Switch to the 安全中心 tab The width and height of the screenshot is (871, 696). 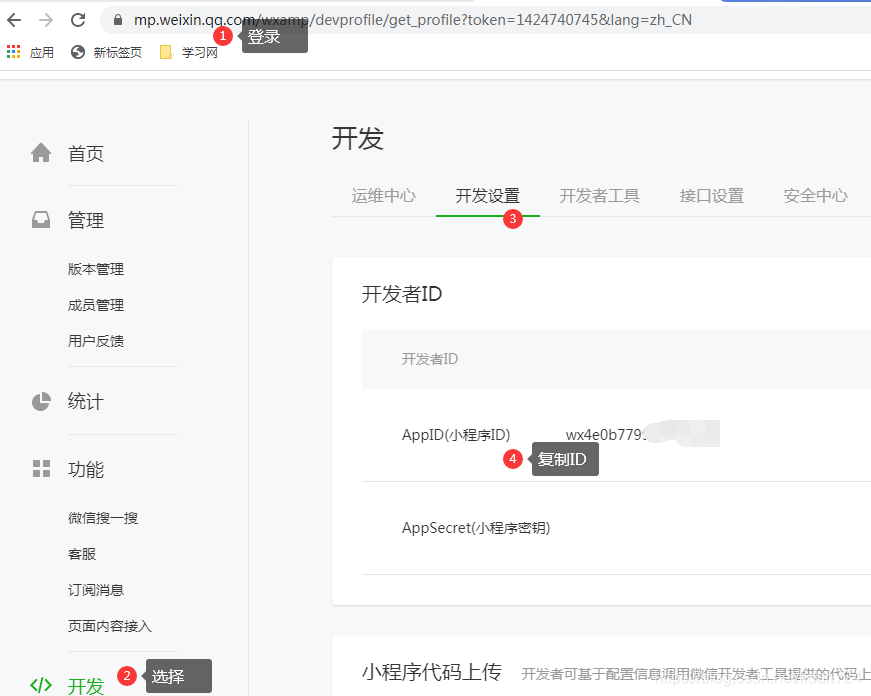pos(815,196)
